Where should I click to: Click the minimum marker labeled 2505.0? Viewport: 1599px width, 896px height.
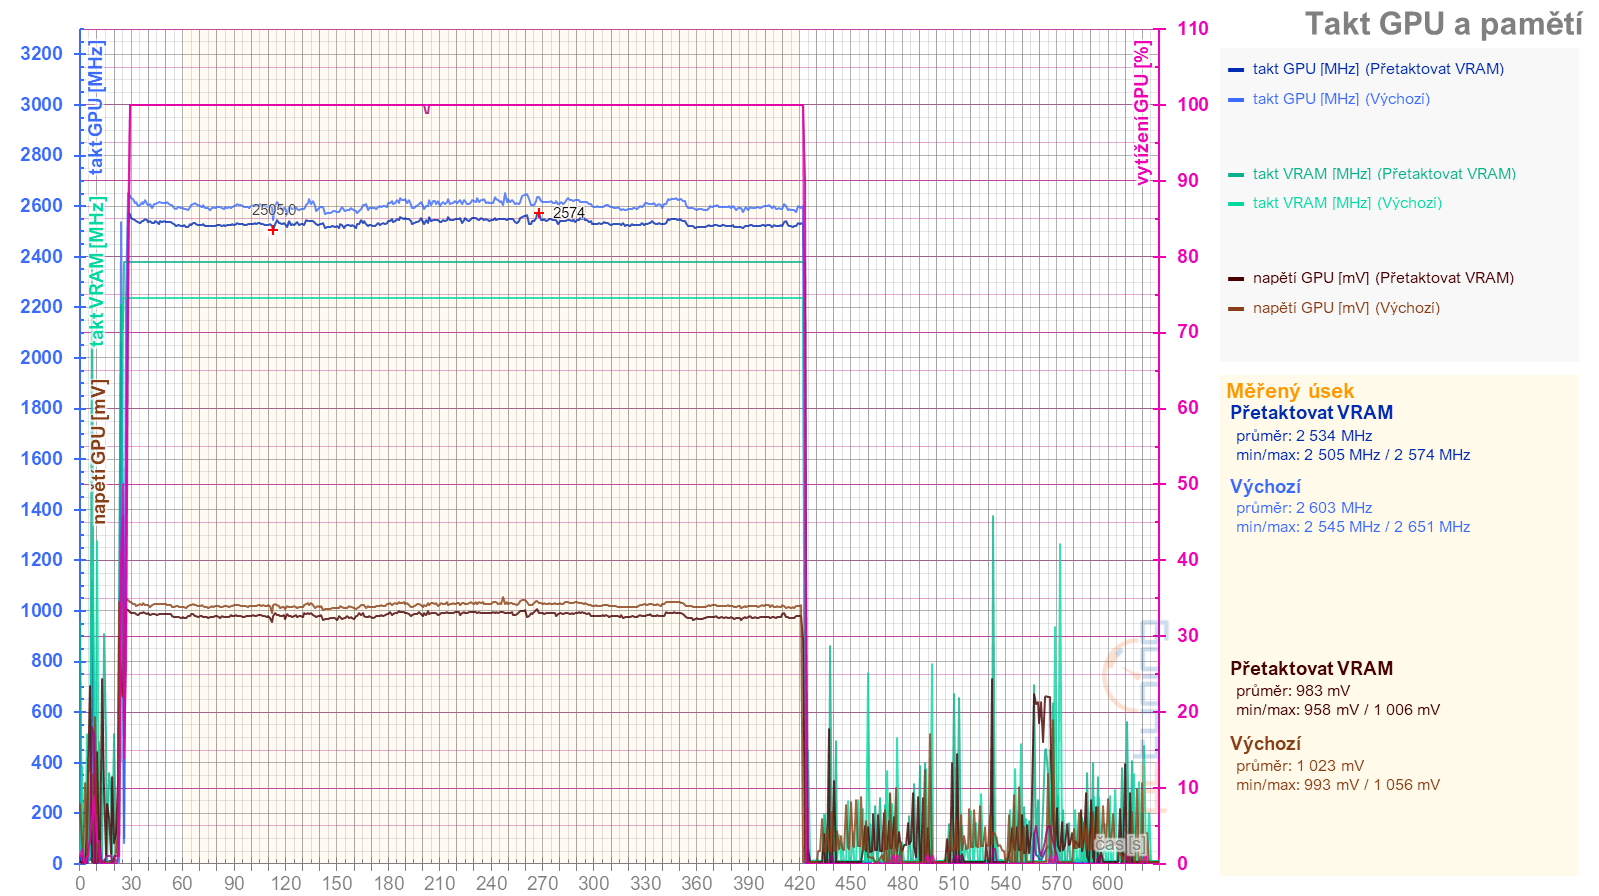[x=272, y=230]
